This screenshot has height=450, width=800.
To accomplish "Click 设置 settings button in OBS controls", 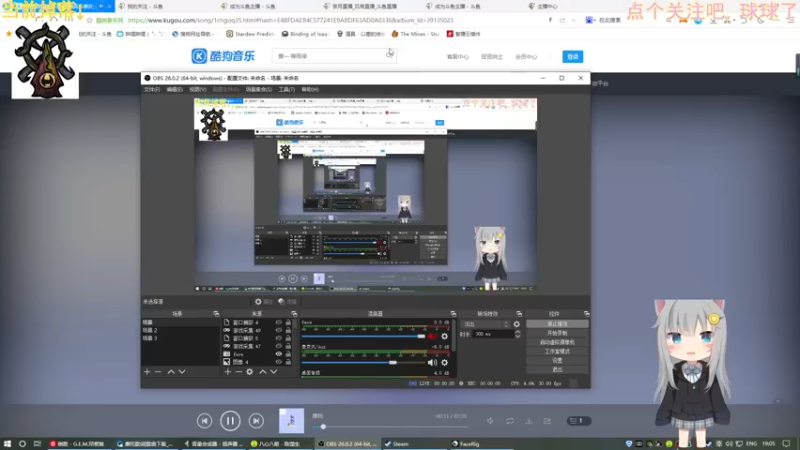I will [x=557, y=361].
